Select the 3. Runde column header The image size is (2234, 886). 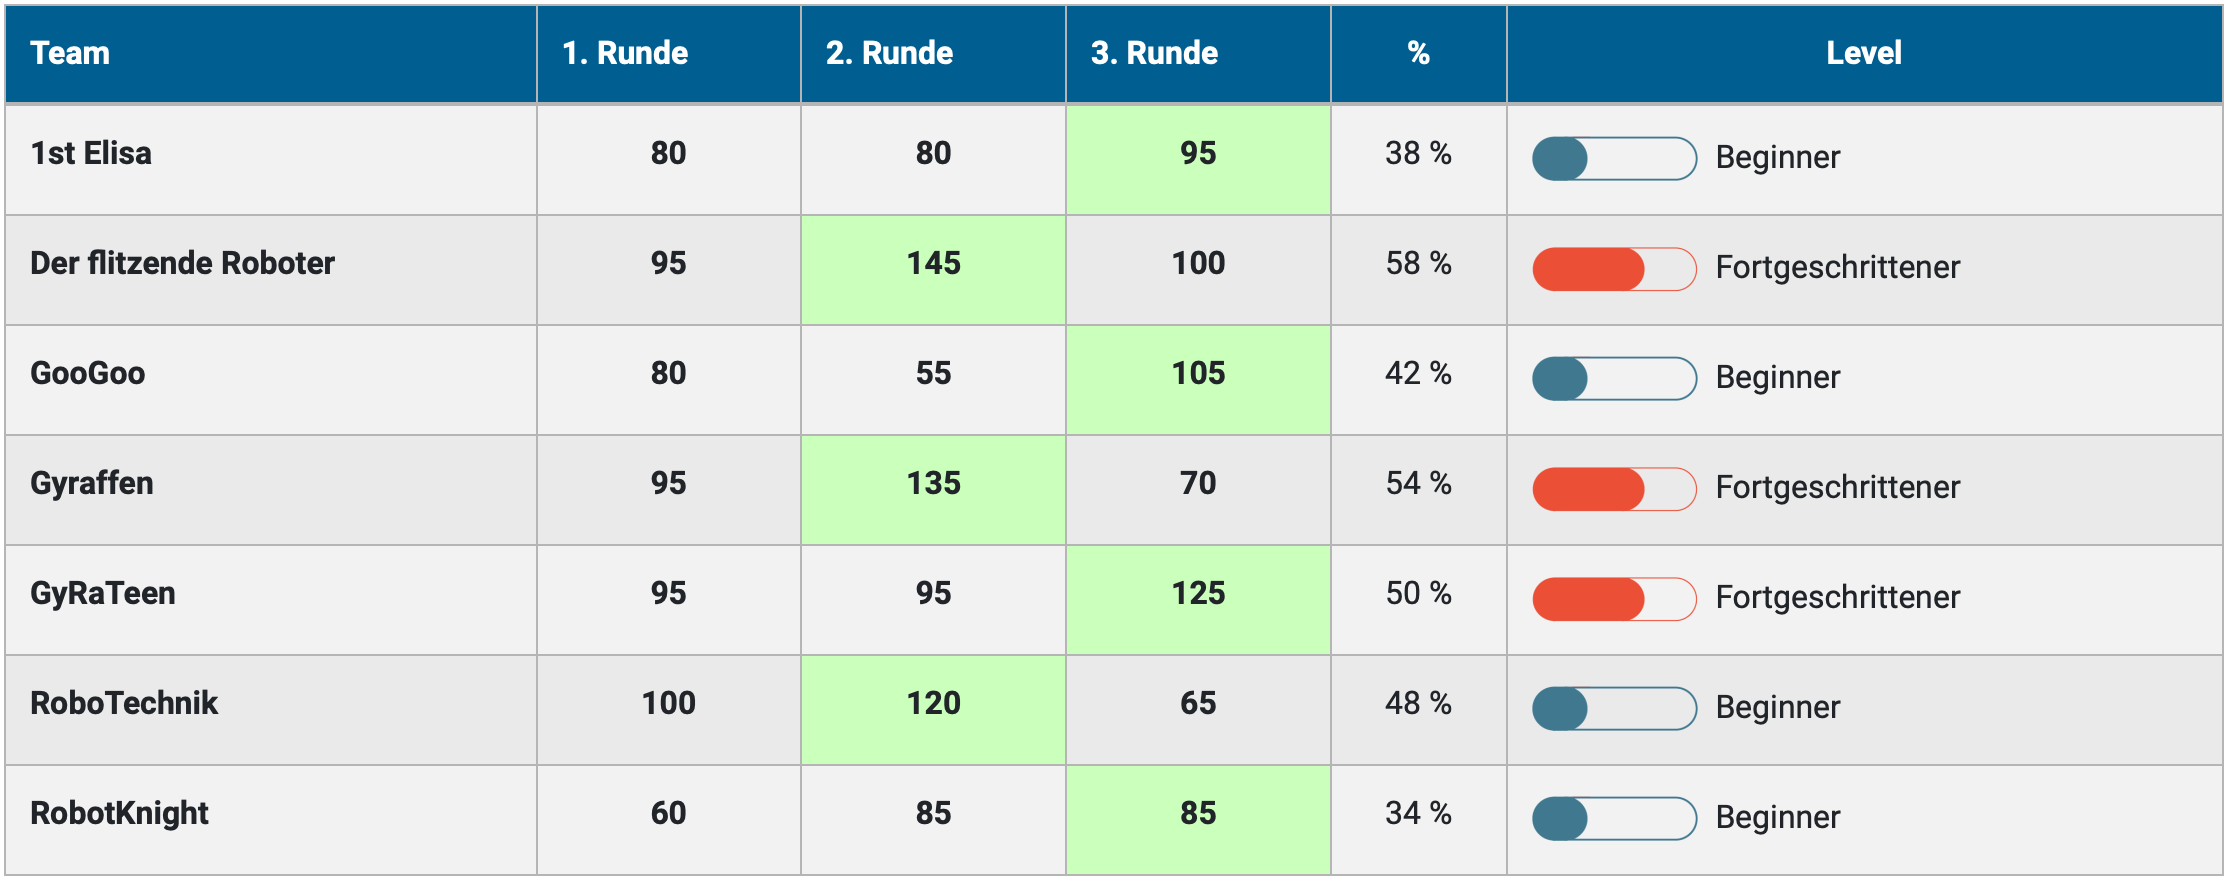coord(1154,53)
